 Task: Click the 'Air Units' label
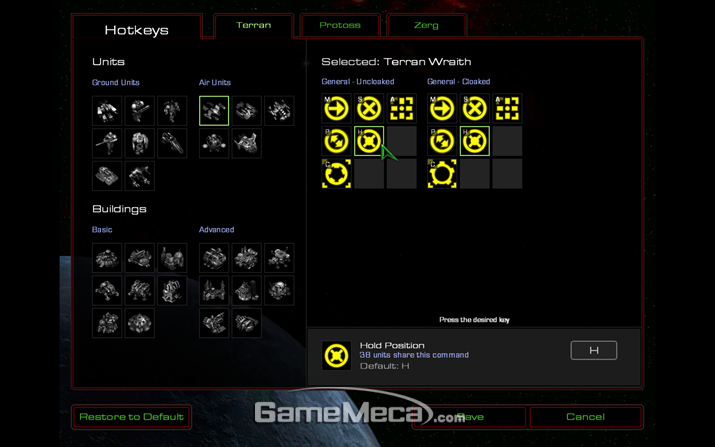pos(215,83)
